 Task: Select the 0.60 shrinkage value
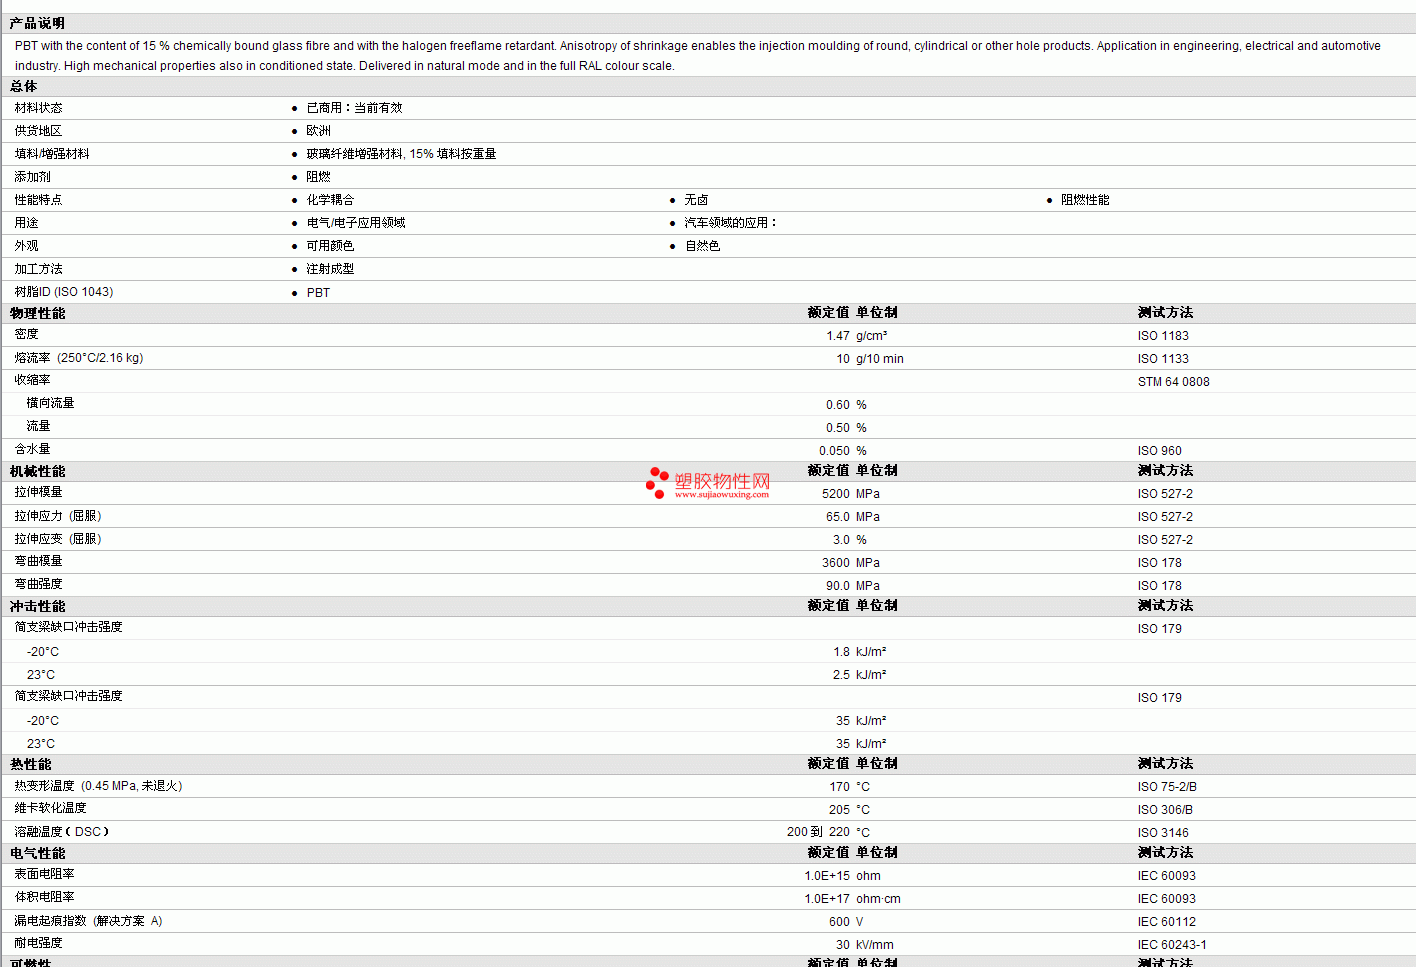click(x=838, y=405)
